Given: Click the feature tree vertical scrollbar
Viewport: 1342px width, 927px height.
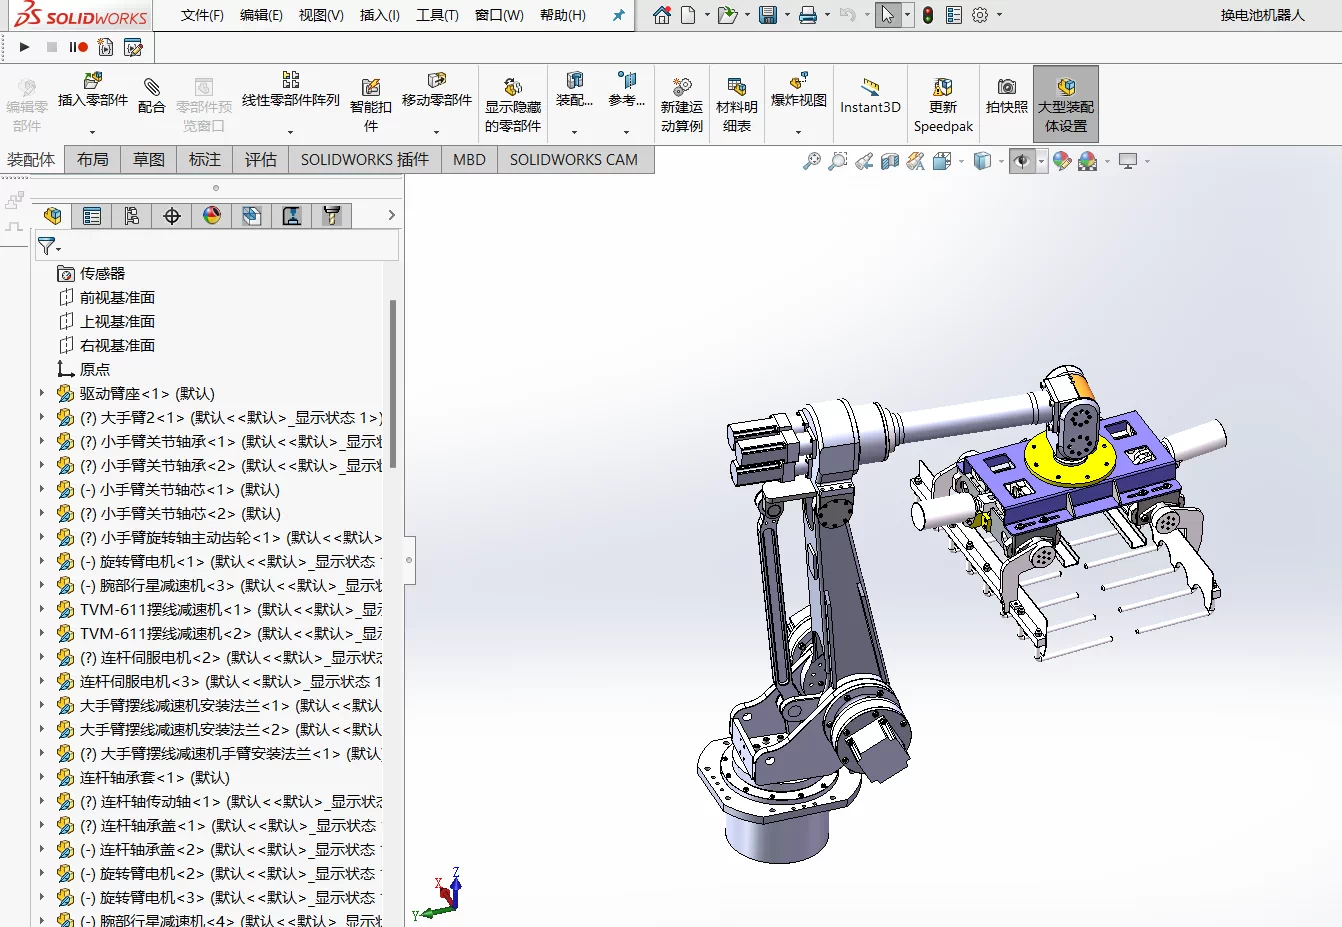Looking at the screenshot, I should point(393,383).
